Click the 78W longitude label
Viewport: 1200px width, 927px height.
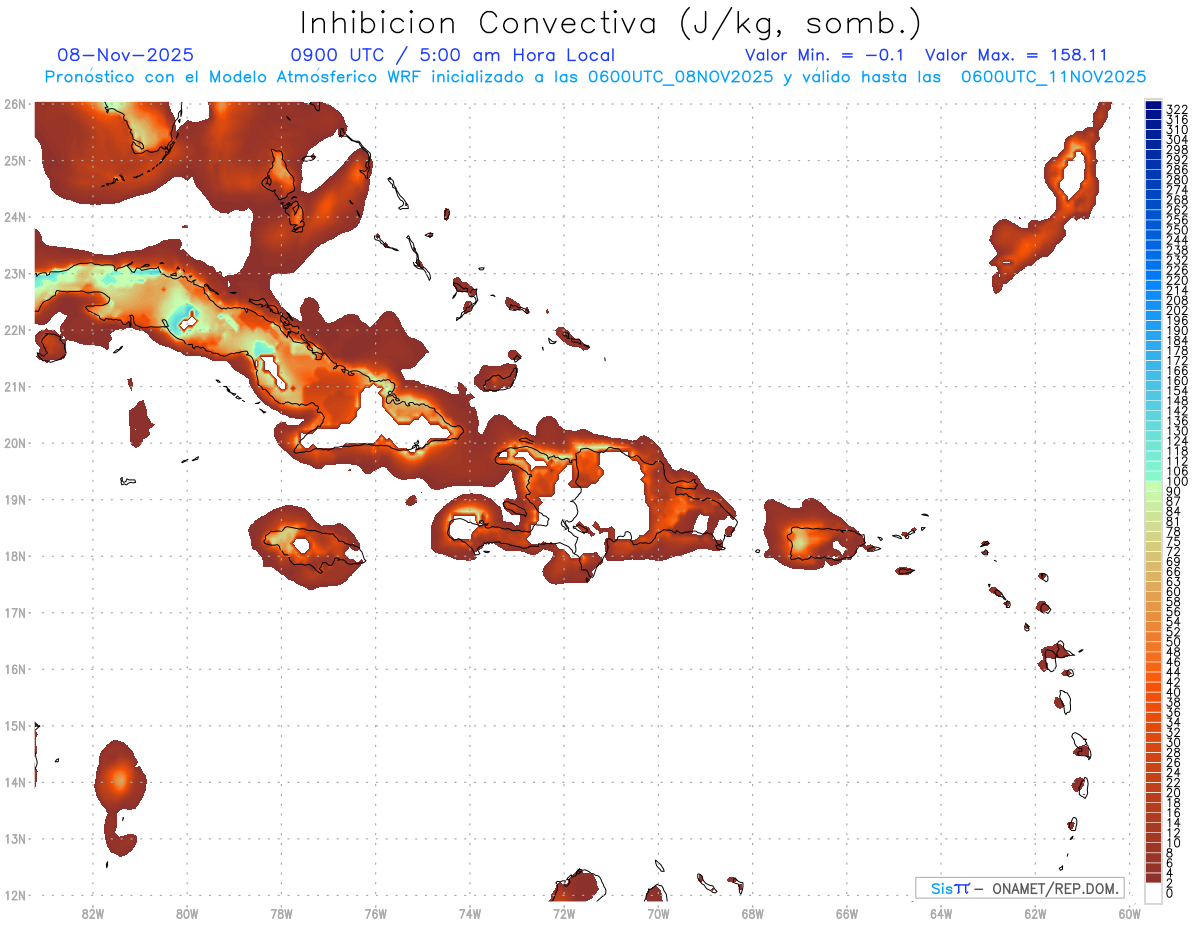(281, 913)
